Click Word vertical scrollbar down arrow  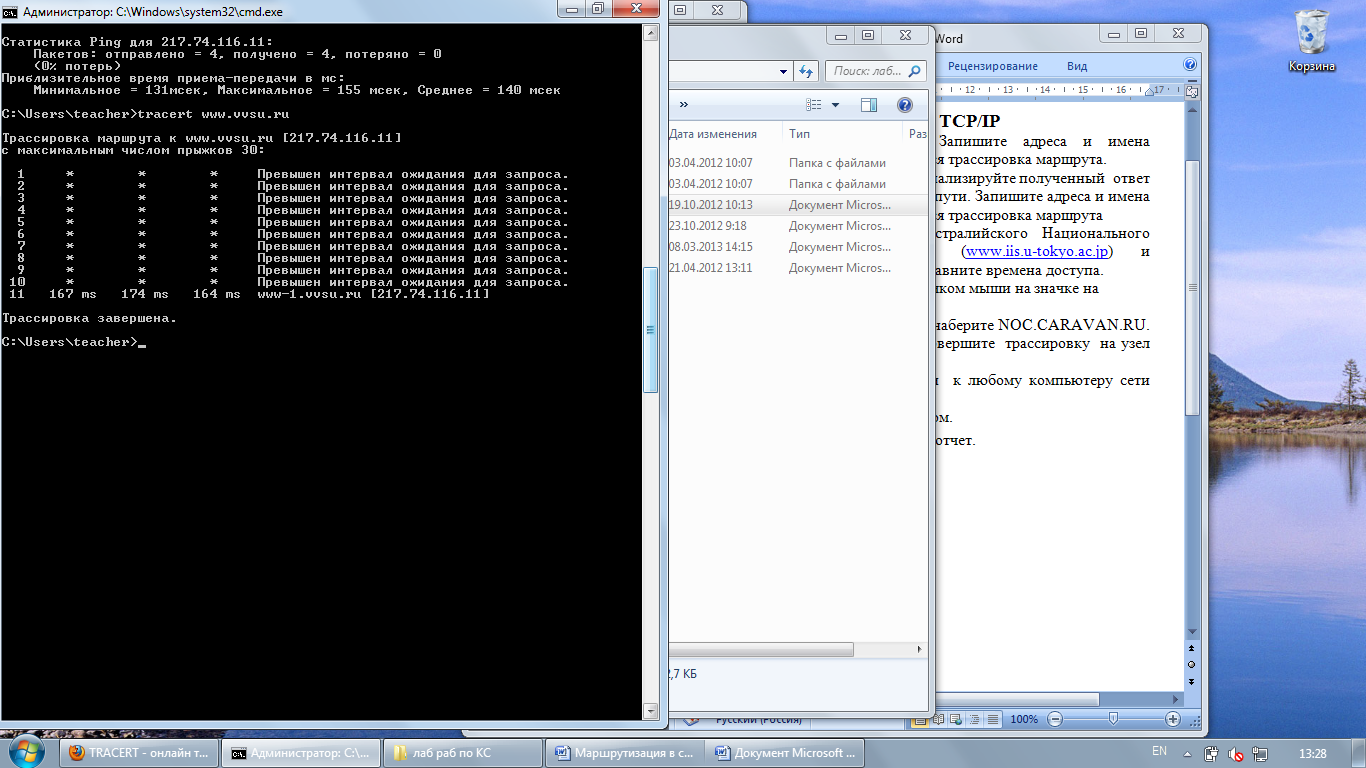(x=1191, y=631)
